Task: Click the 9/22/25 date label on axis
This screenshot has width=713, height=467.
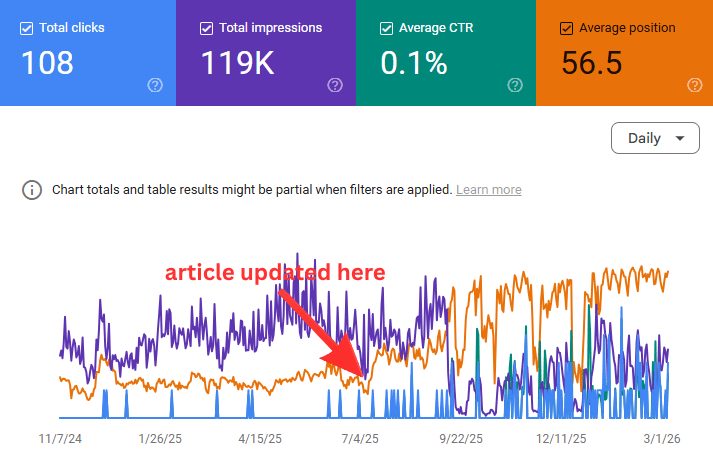Action: click(463, 439)
